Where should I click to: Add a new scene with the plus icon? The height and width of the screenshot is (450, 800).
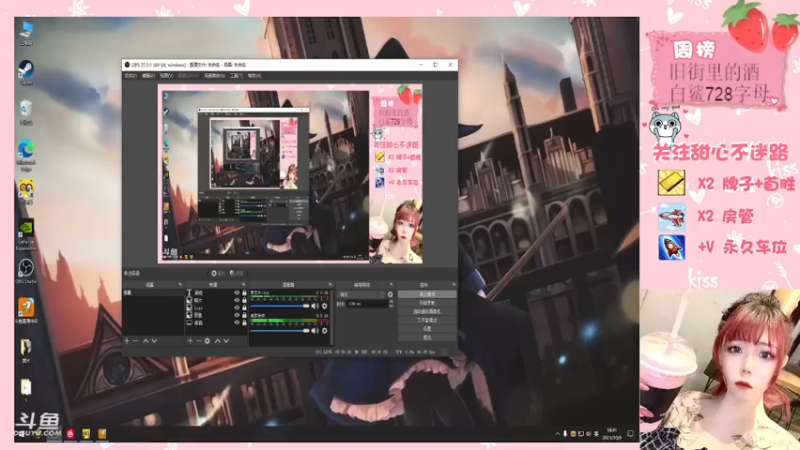[x=127, y=340]
